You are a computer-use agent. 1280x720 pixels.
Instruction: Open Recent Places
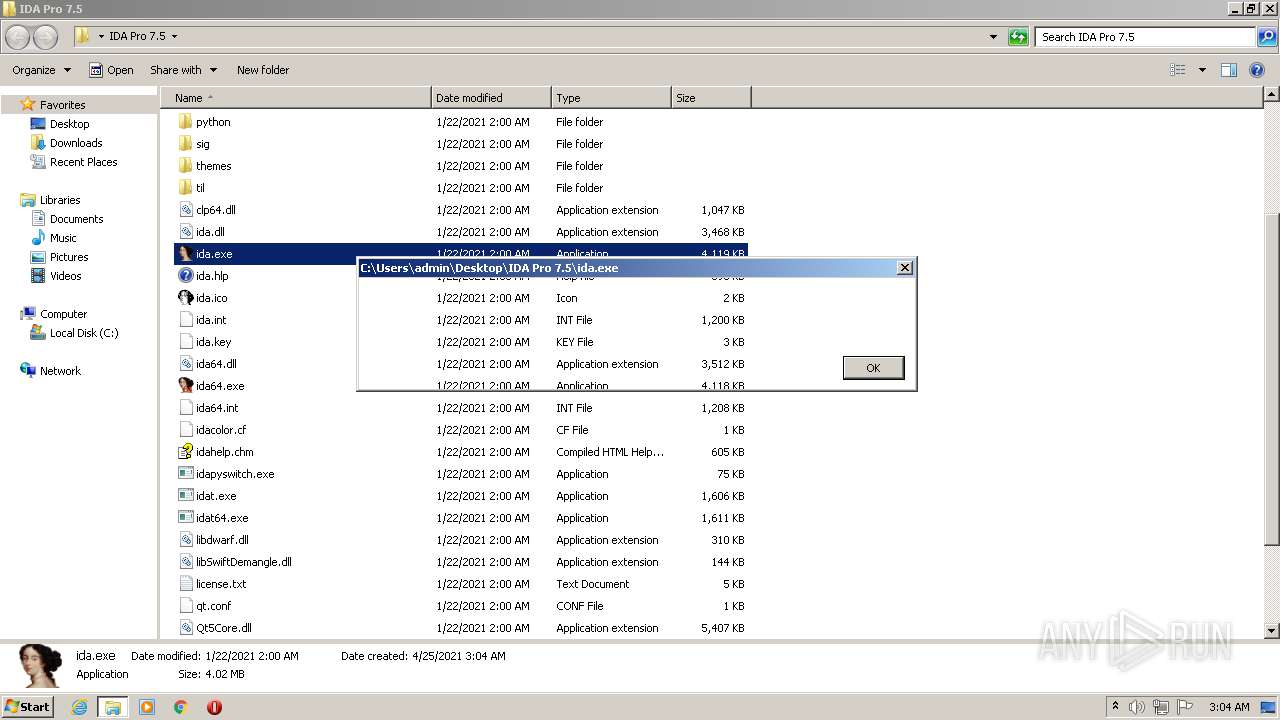point(83,162)
